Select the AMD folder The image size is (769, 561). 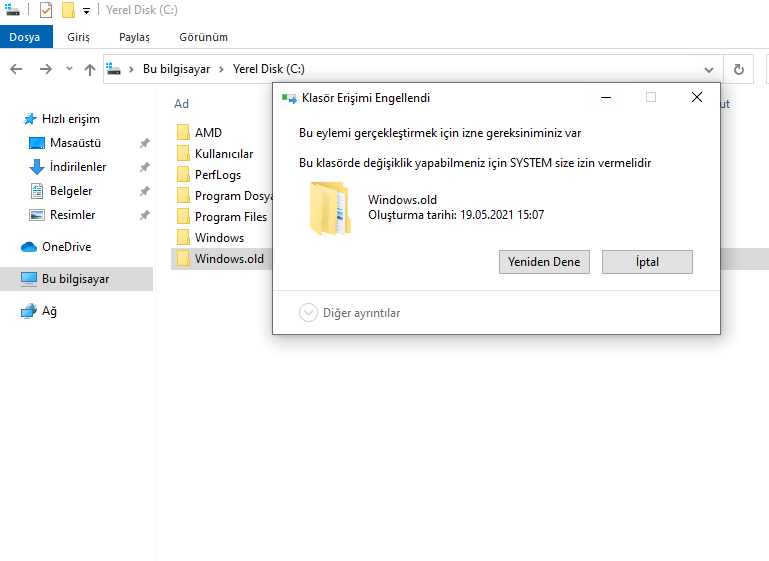208,133
